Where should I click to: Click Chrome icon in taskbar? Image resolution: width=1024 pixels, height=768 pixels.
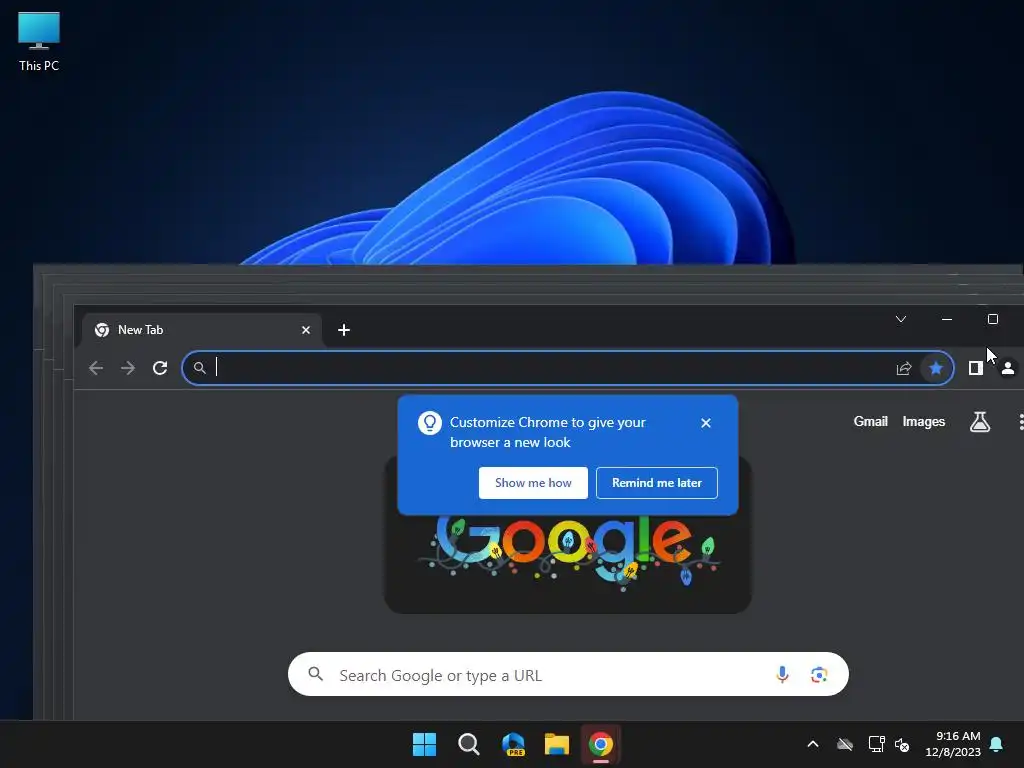click(601, 744)
